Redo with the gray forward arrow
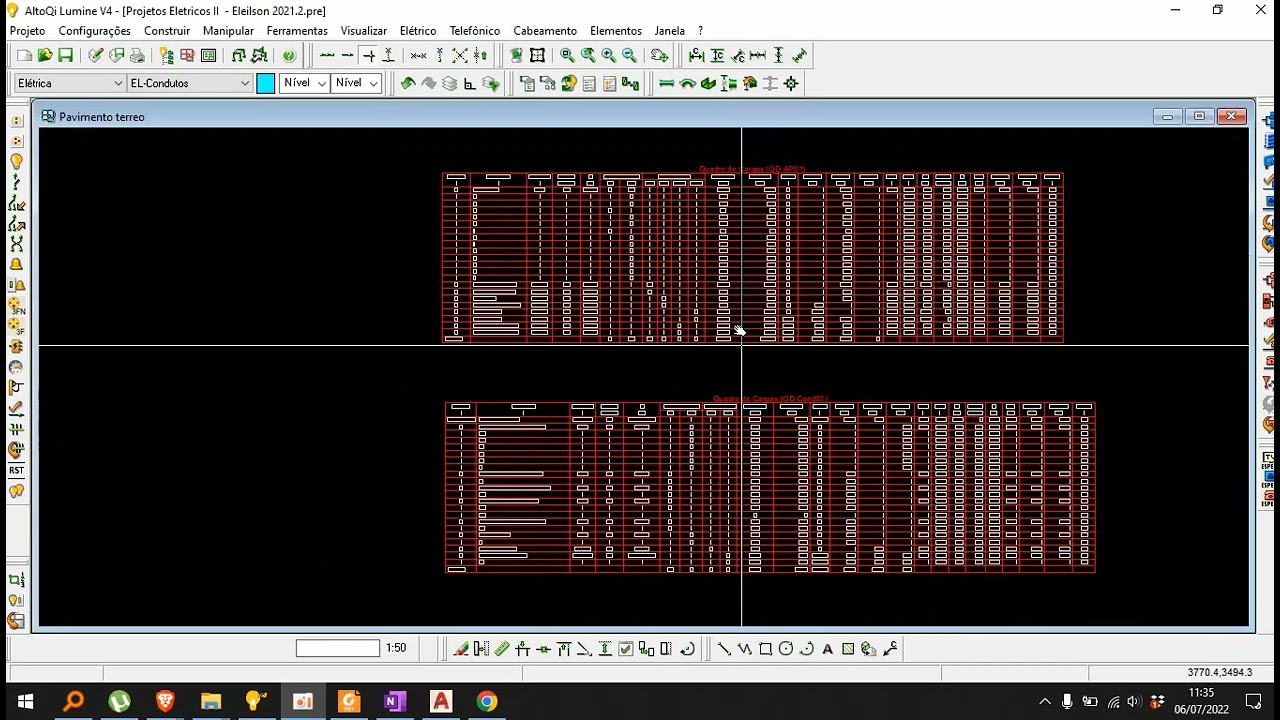The height and width of the screenshot is (720, 1280). (x=429, y=83)
